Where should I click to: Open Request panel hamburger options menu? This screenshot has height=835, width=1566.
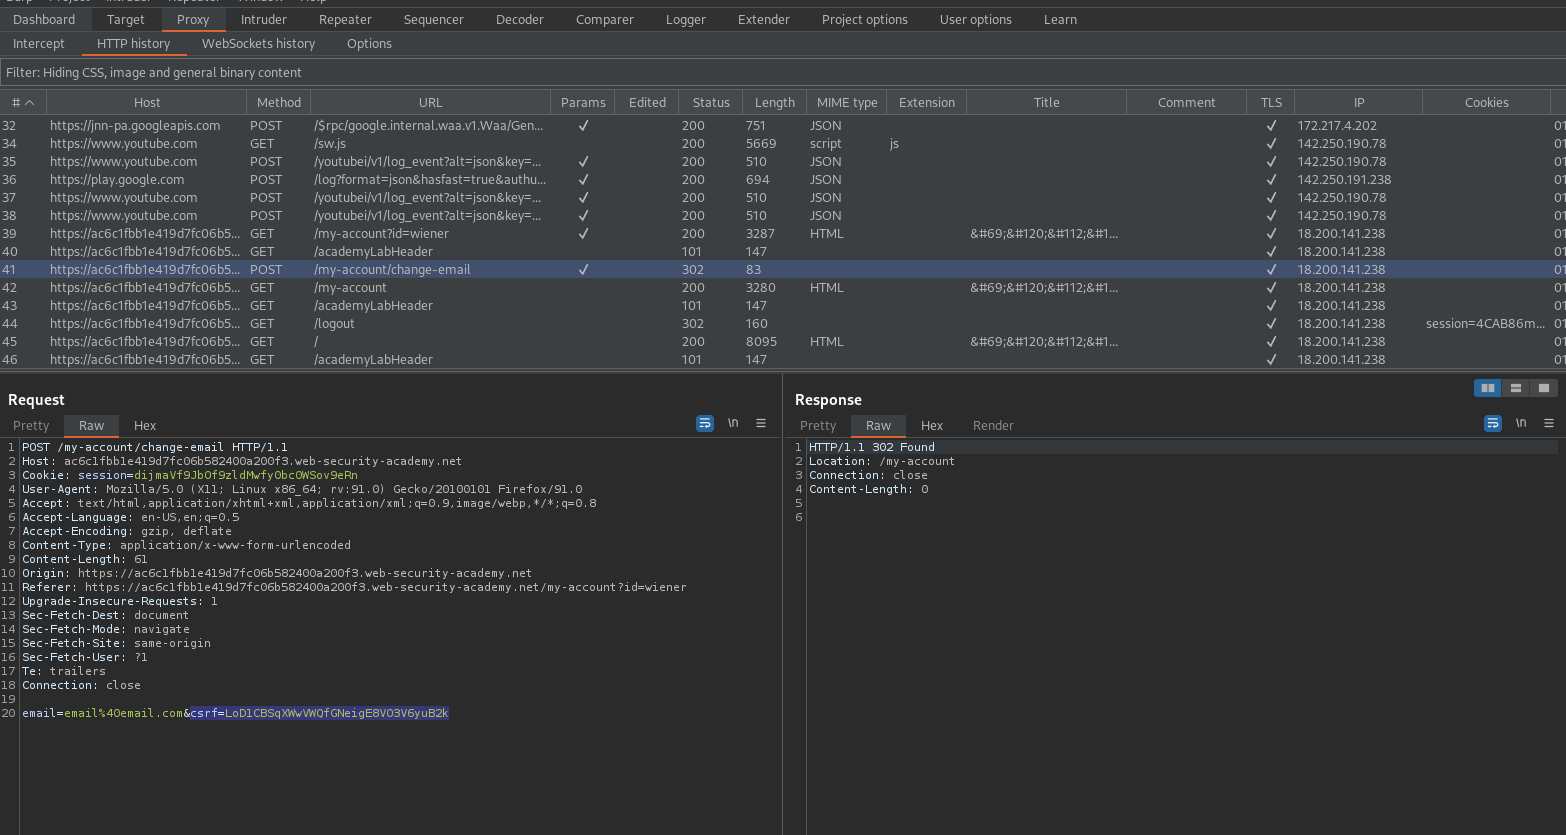tap(761, 424)
